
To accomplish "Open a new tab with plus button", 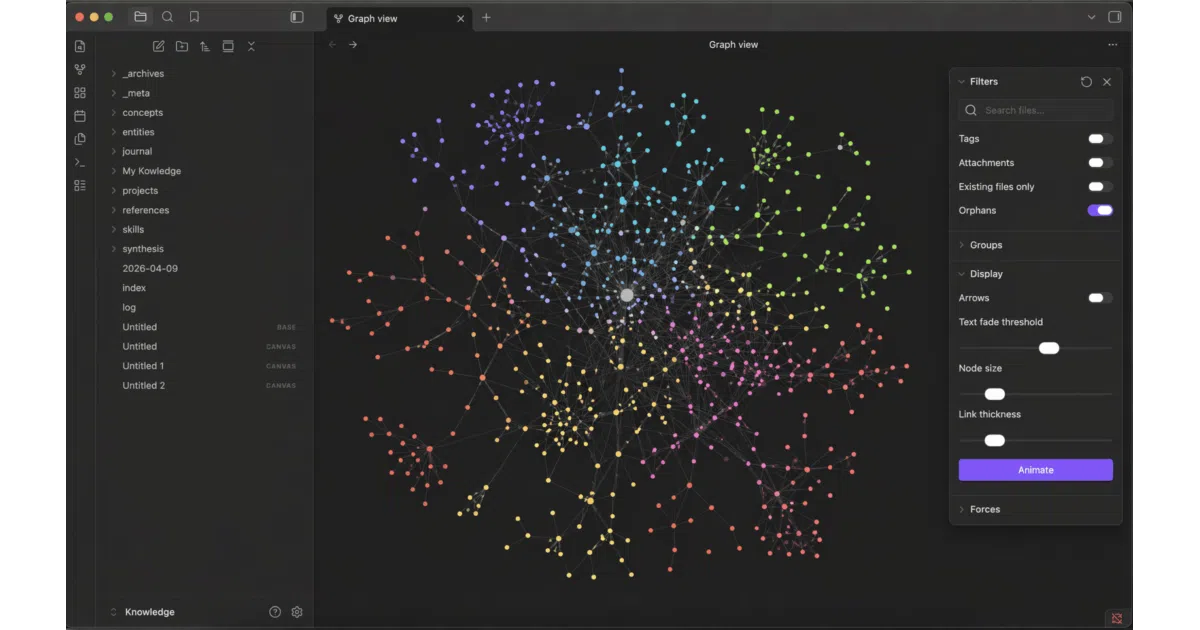I will pos(486,18).
